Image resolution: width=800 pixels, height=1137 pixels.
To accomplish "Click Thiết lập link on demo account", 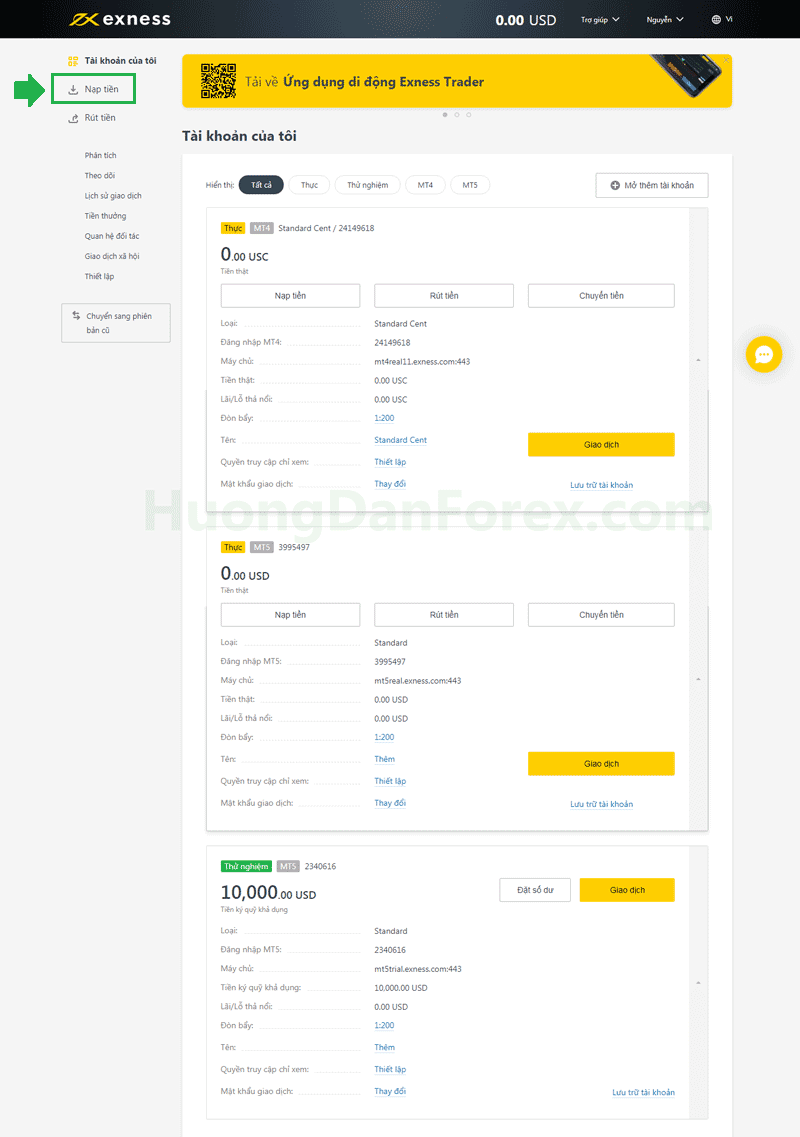I will pyautogui.click(x=390, y=1069).
